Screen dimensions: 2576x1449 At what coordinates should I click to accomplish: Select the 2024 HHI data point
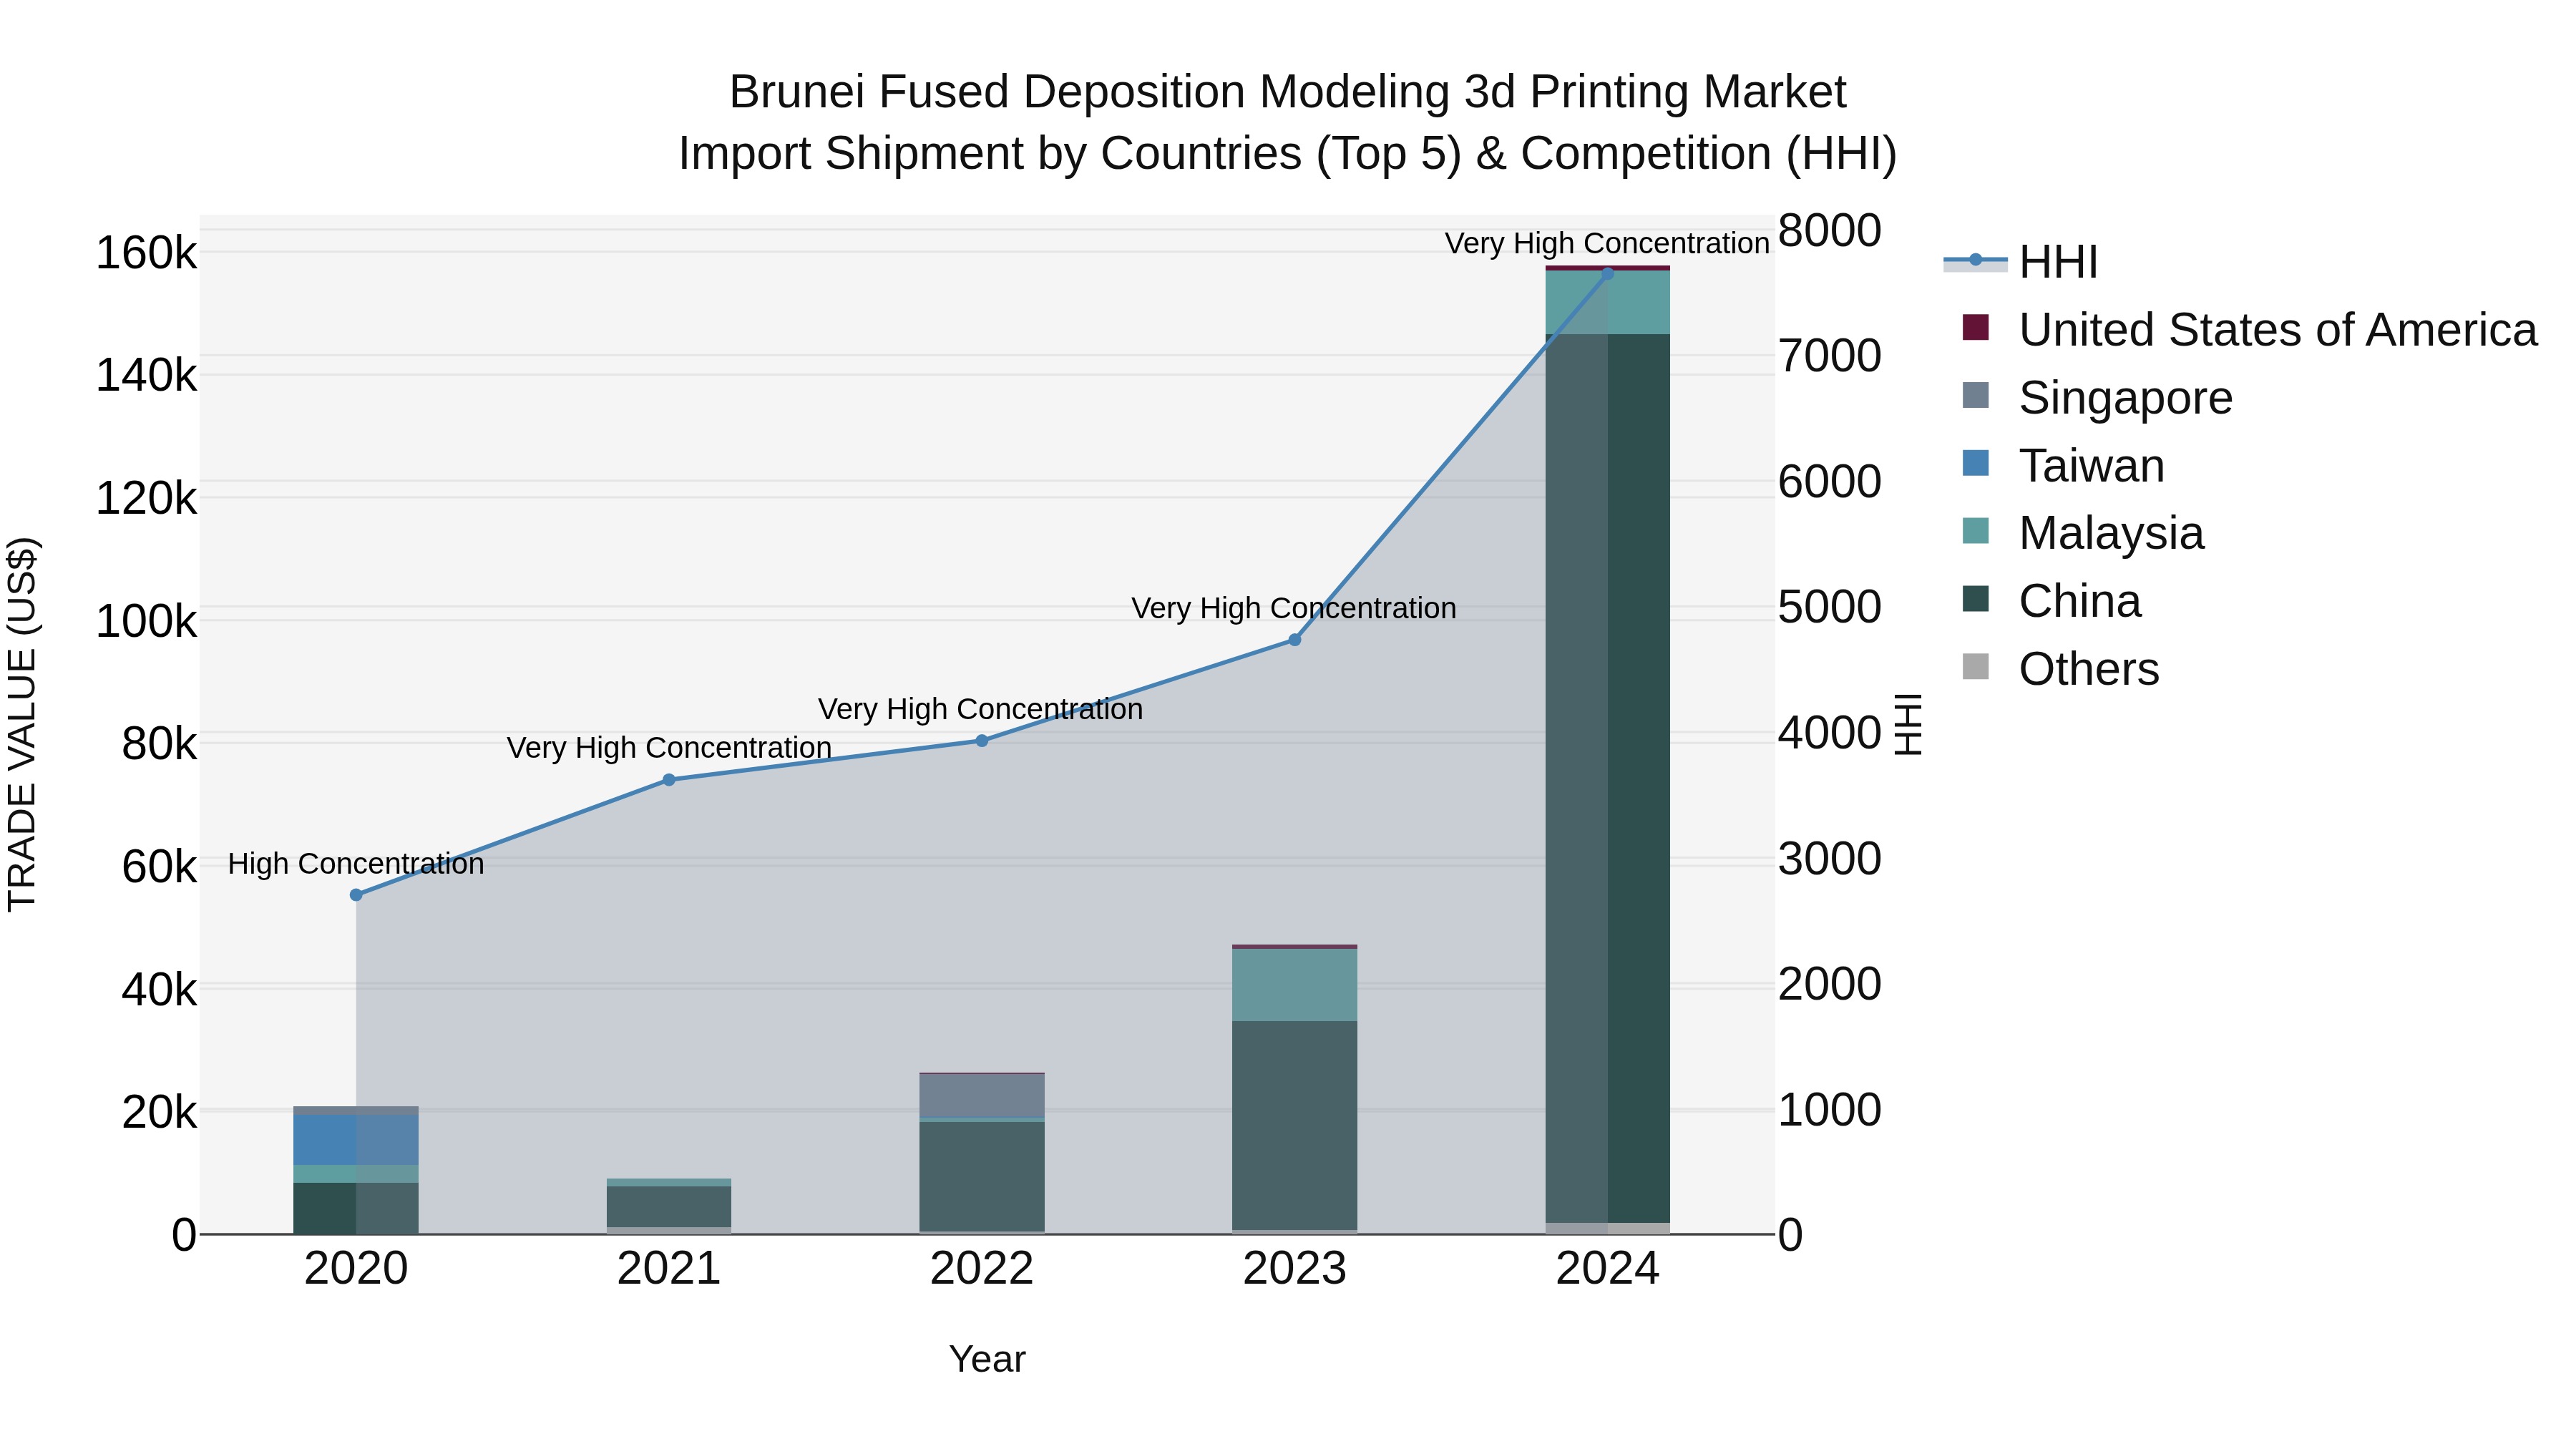1607,273
